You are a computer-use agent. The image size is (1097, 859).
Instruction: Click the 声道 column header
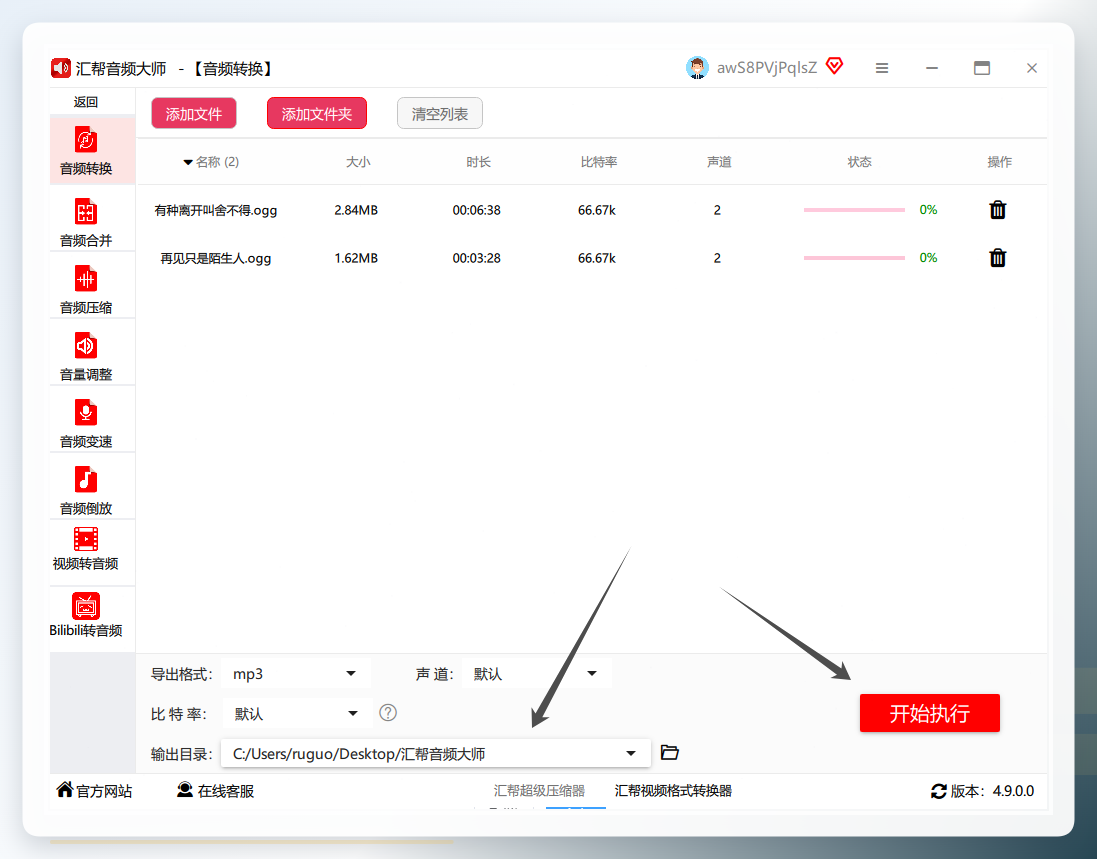[719, 162]
